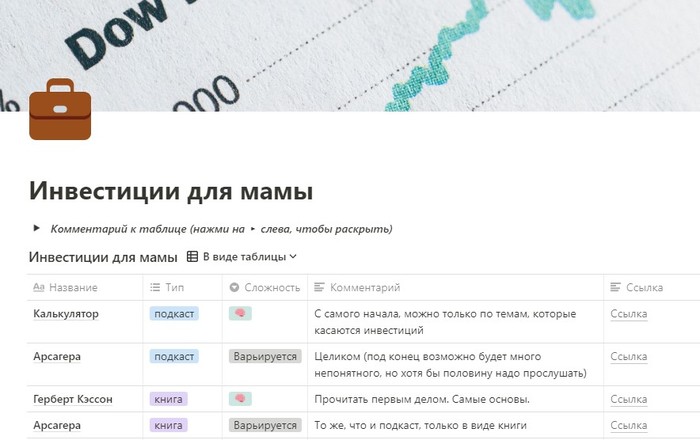Click the Название column header
Viewport: 700px width, 440px height.
pyautogui.click(x=85, y=287)
